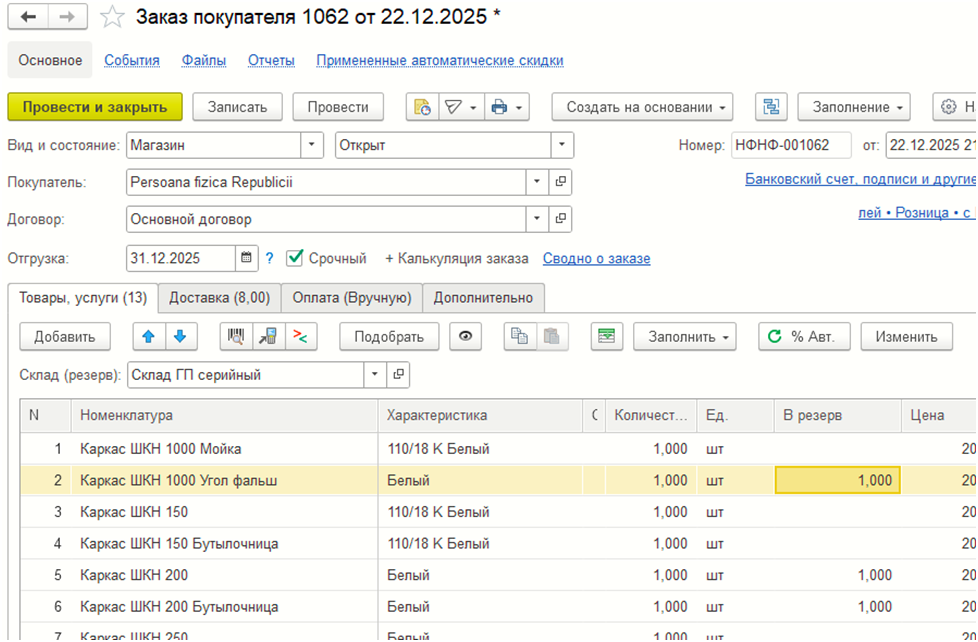Open Примененные автоматические скидки tab

pos(440,61)
